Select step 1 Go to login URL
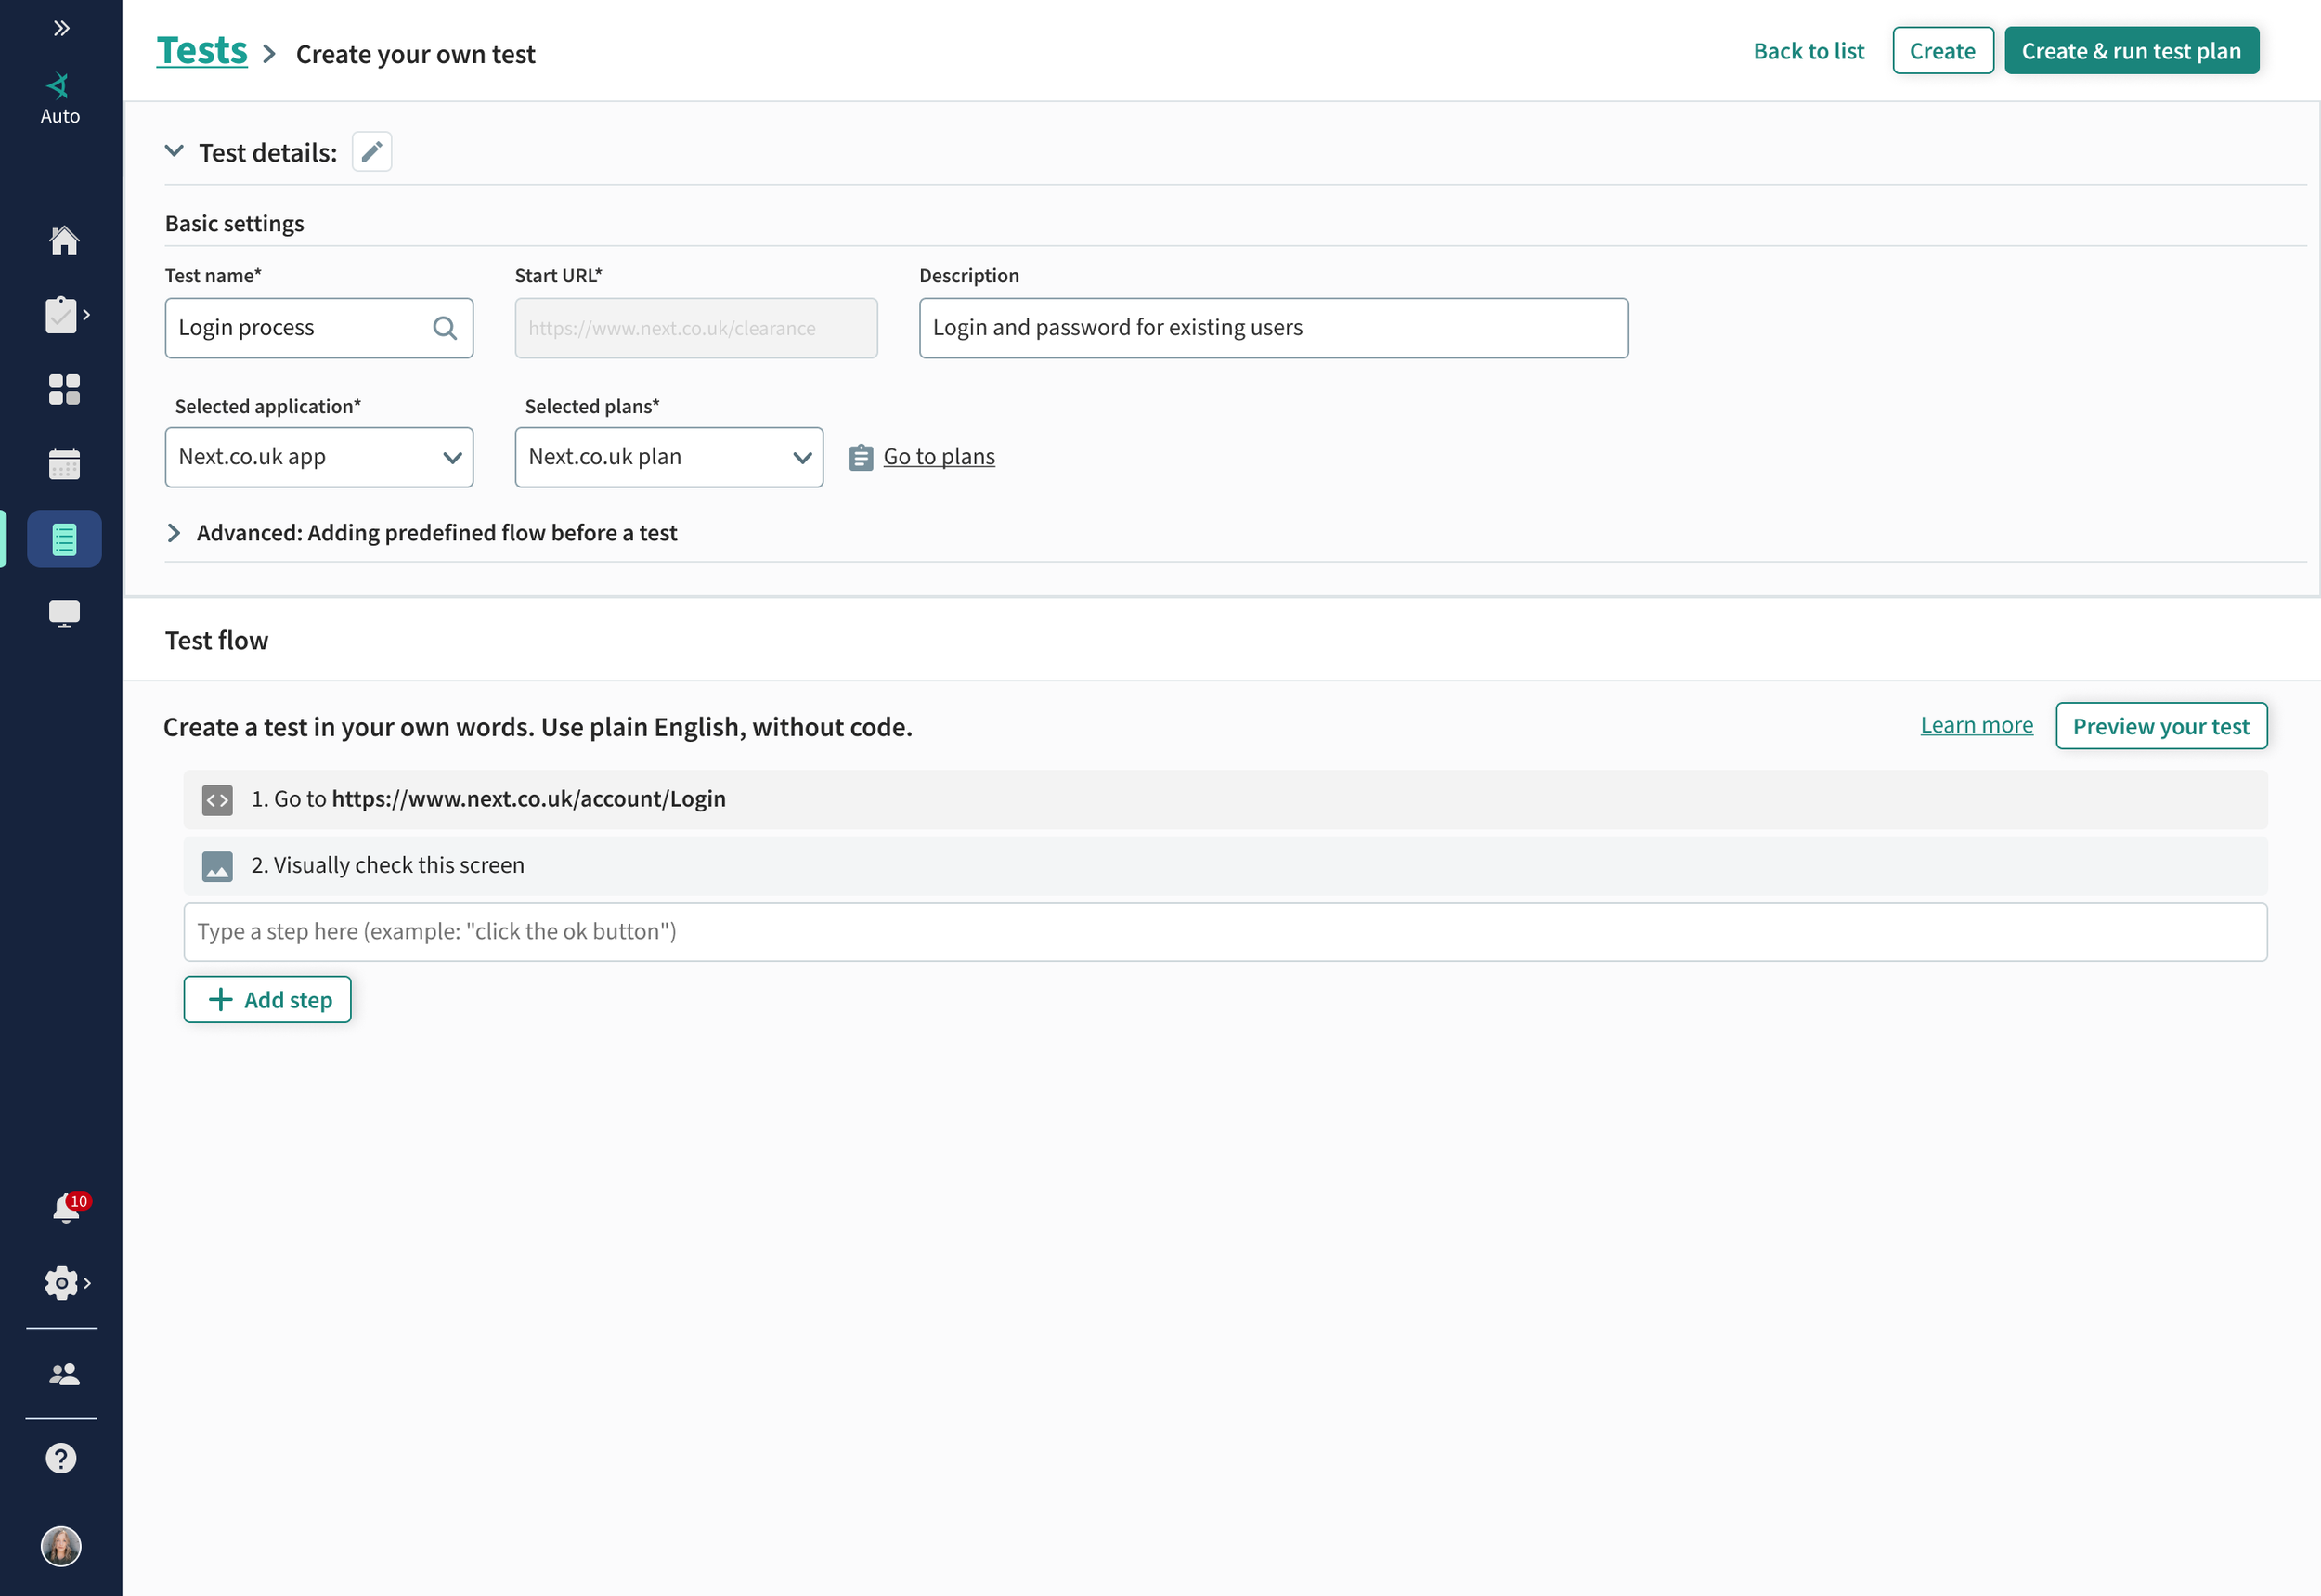 tap(1225, 800)
